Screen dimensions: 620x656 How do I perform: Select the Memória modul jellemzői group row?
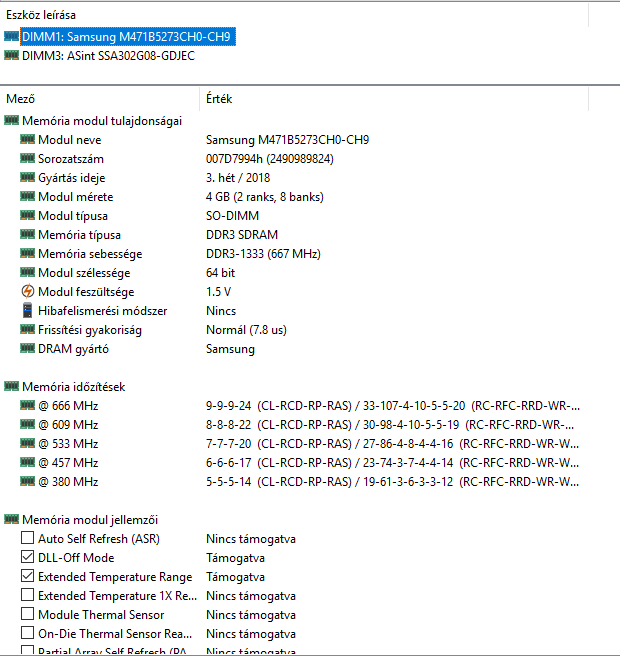click(90, 520)
